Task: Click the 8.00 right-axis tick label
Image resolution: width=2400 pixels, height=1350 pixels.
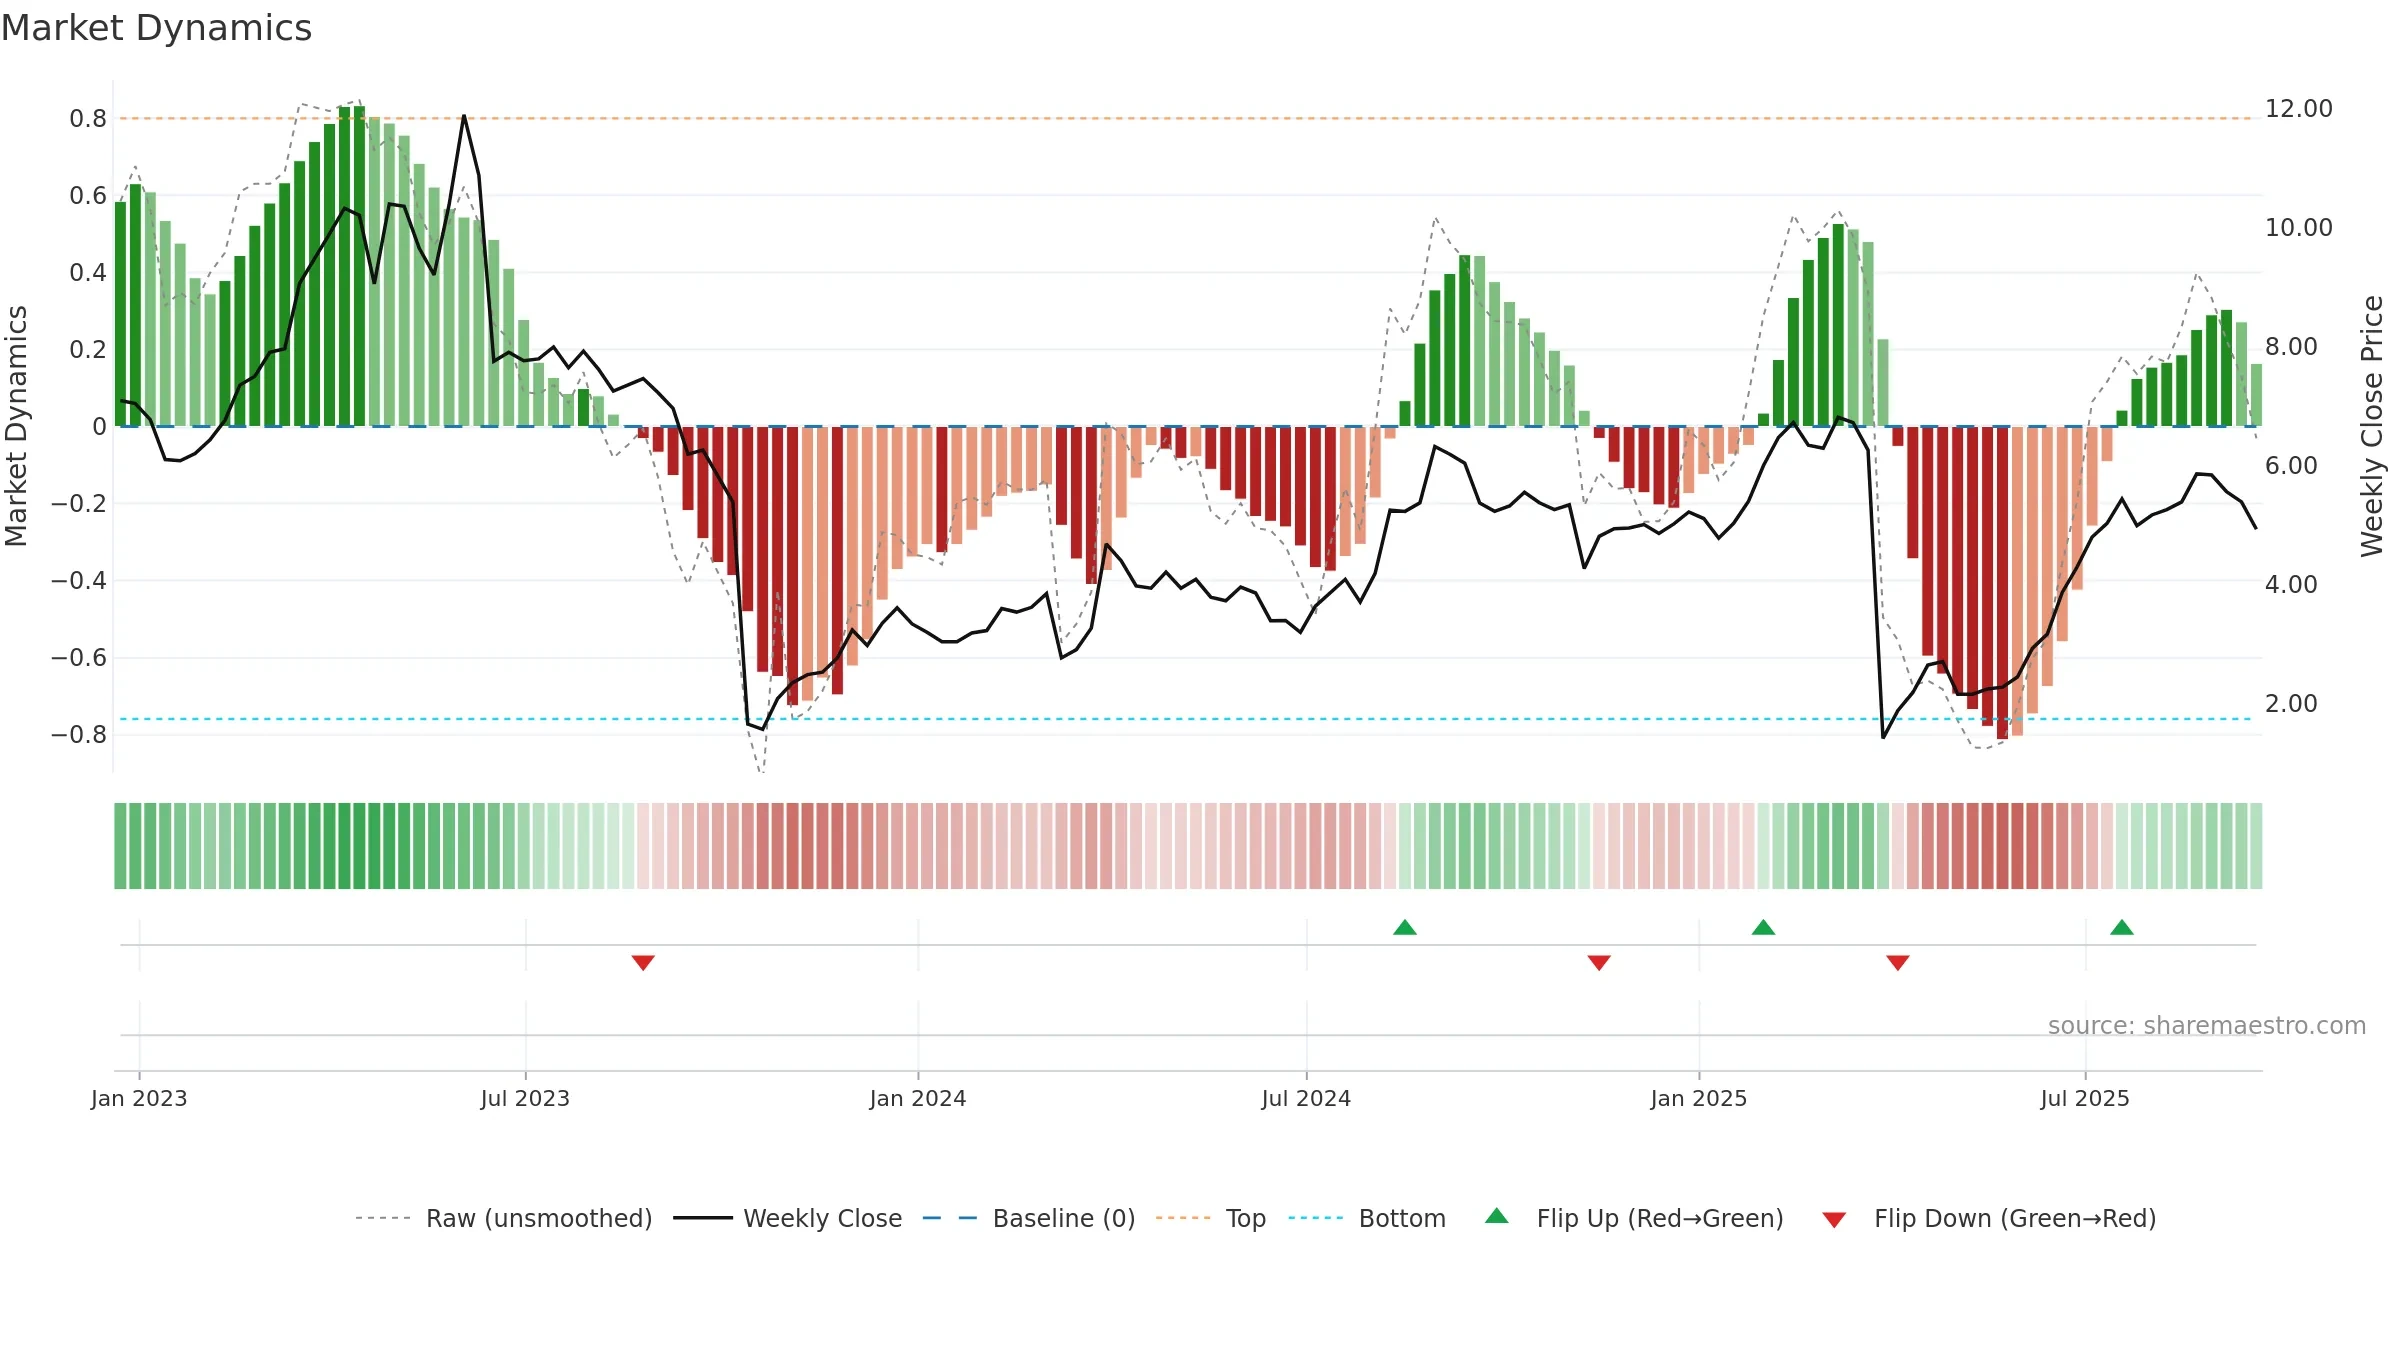Action: [x=2291, y=346]
